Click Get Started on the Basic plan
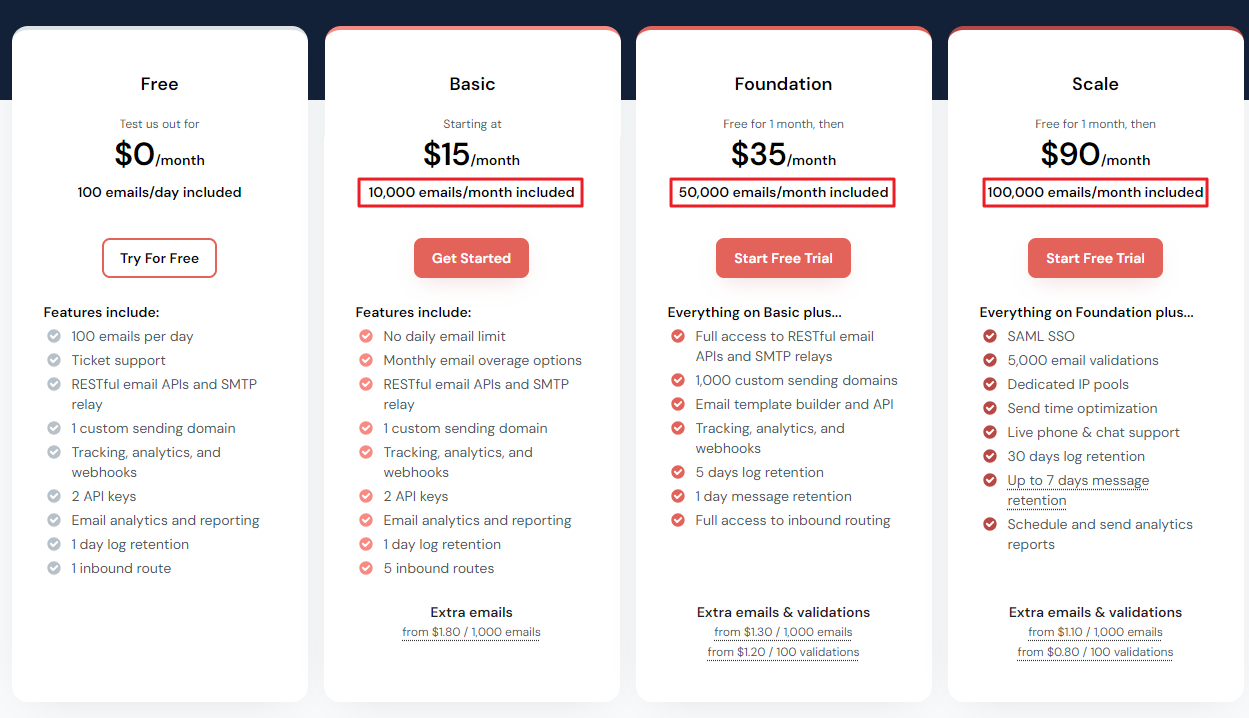 click(x=471, y=258)
